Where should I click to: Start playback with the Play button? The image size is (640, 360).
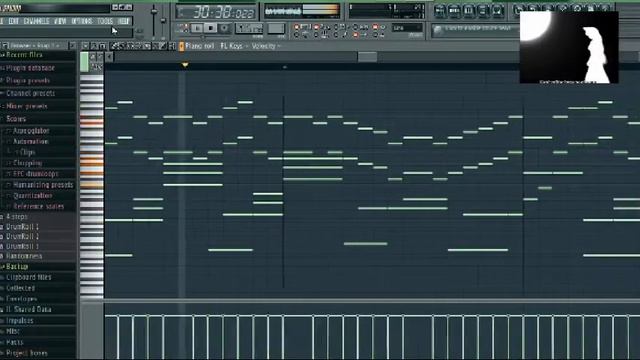point(197,28)
